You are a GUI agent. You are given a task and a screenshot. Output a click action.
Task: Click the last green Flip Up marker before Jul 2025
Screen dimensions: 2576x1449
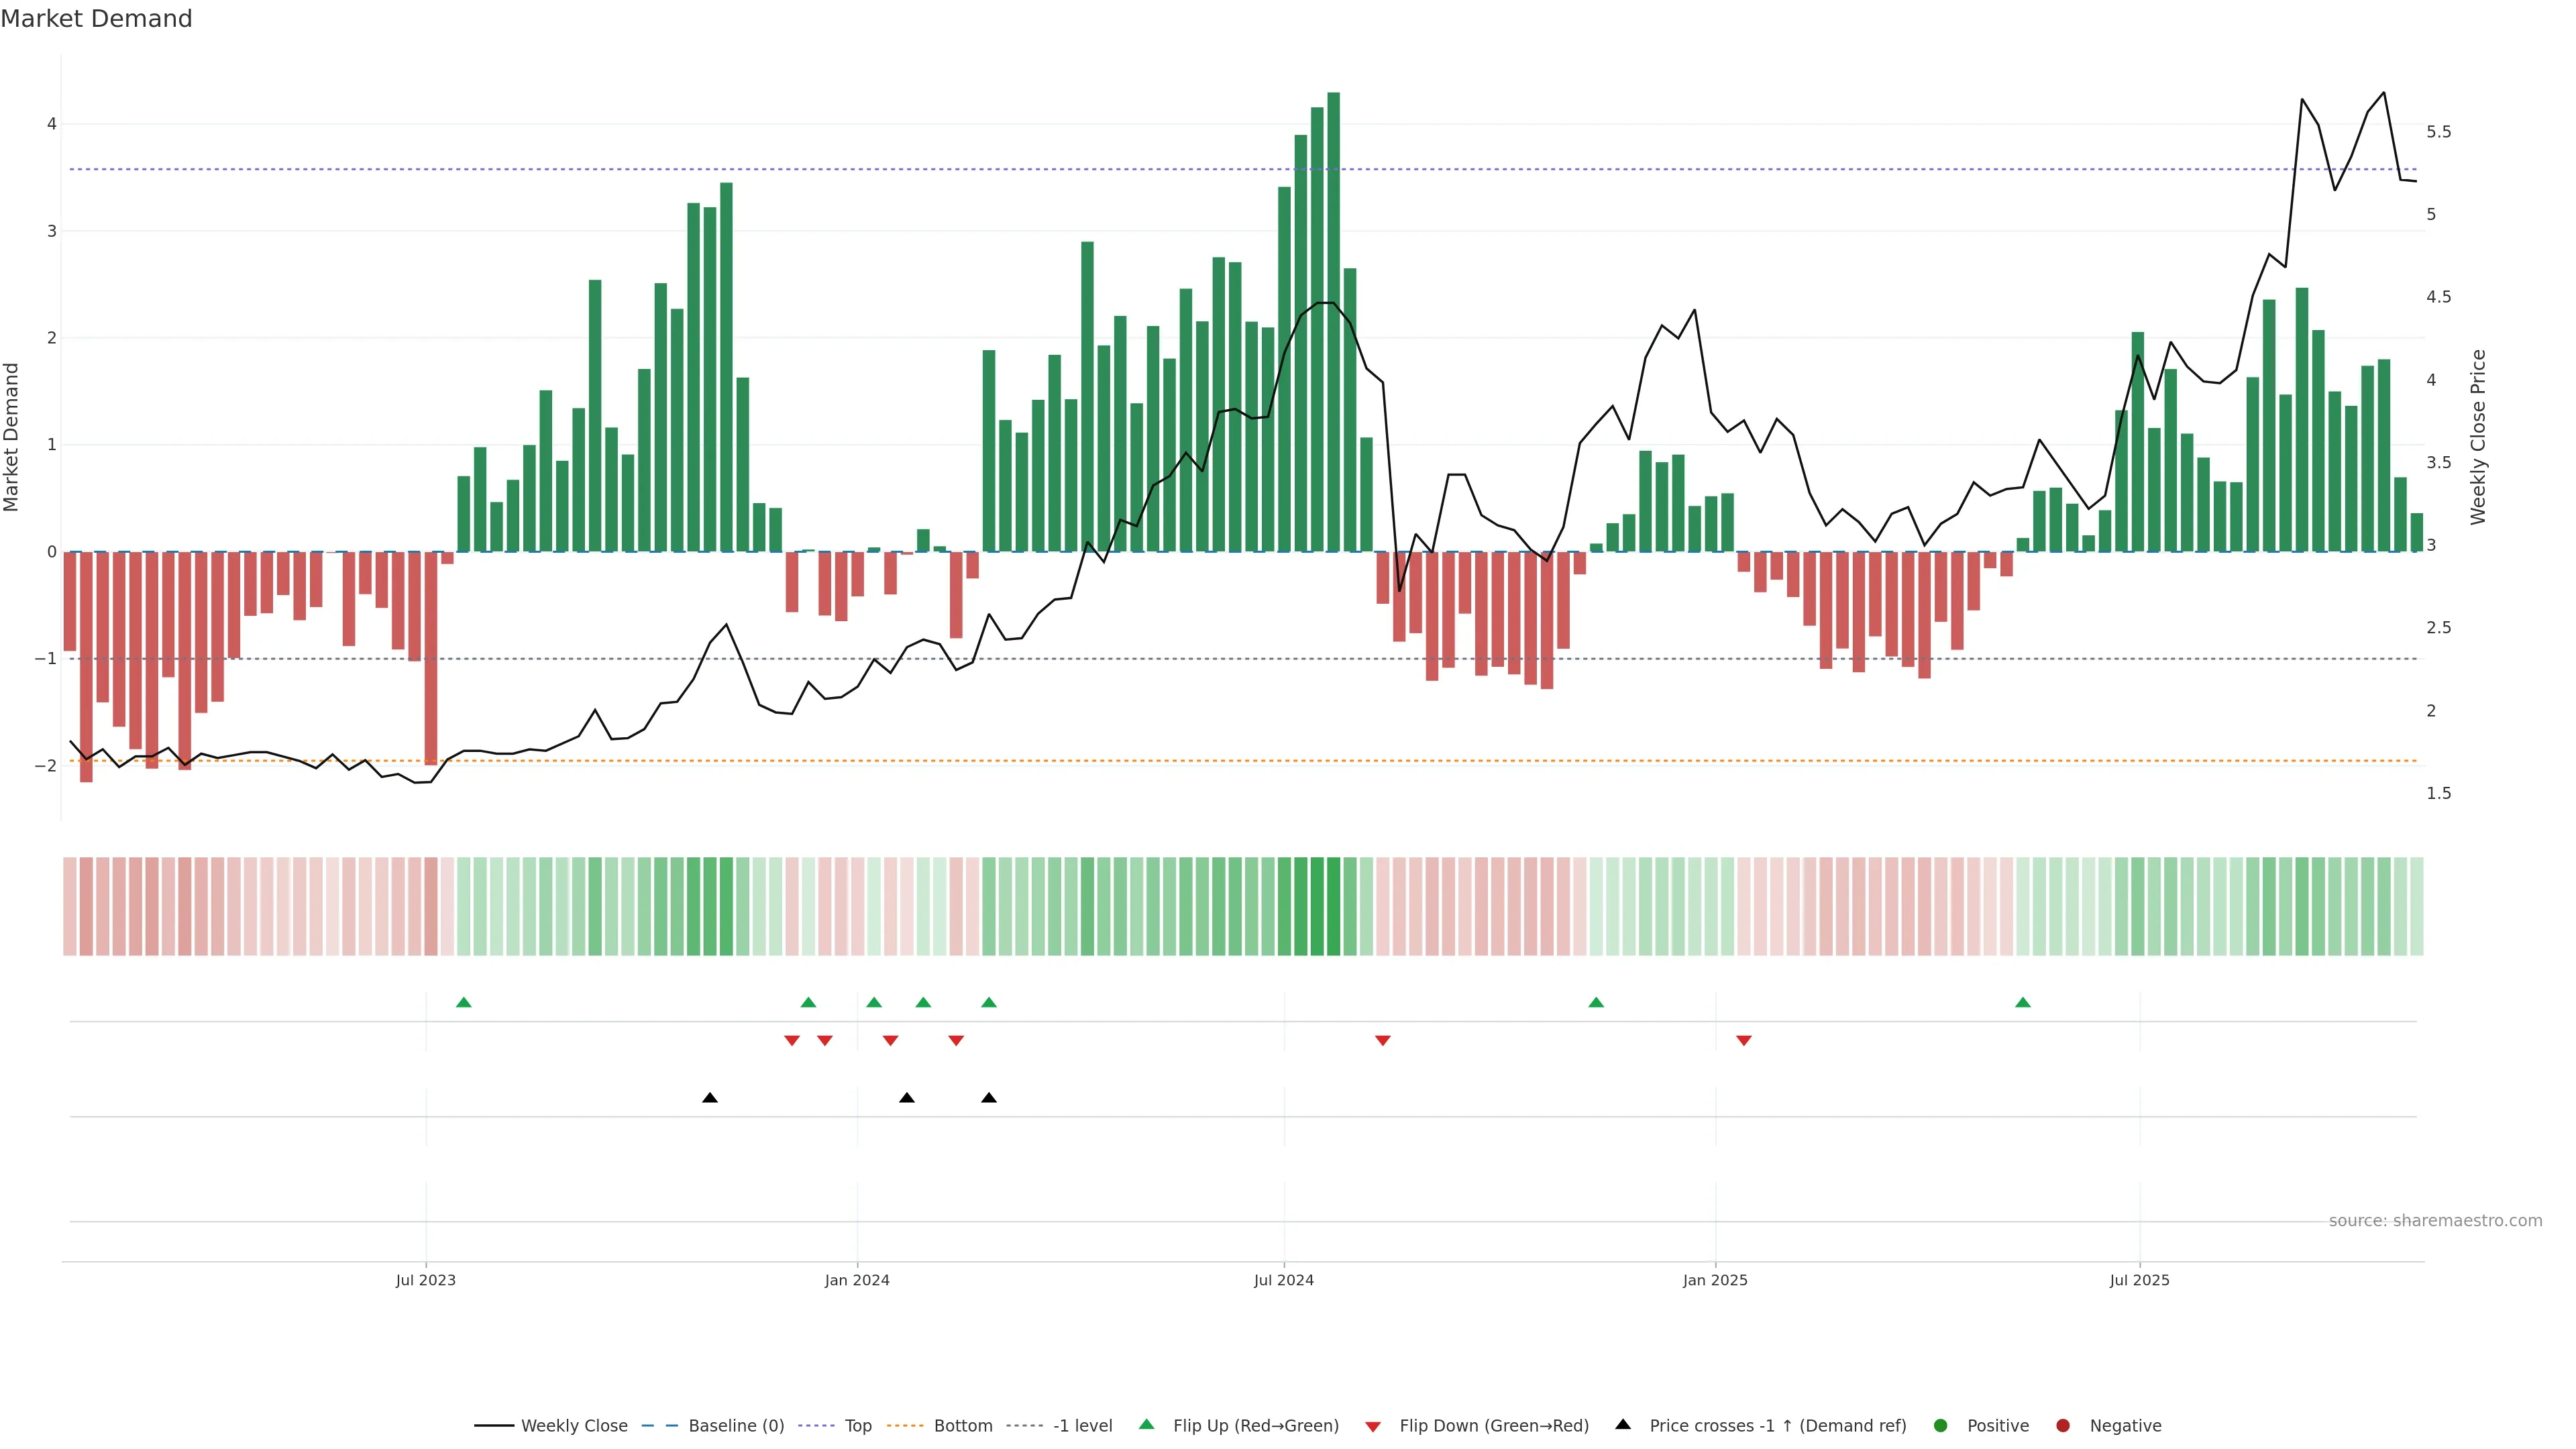tap(2023, 1003)
